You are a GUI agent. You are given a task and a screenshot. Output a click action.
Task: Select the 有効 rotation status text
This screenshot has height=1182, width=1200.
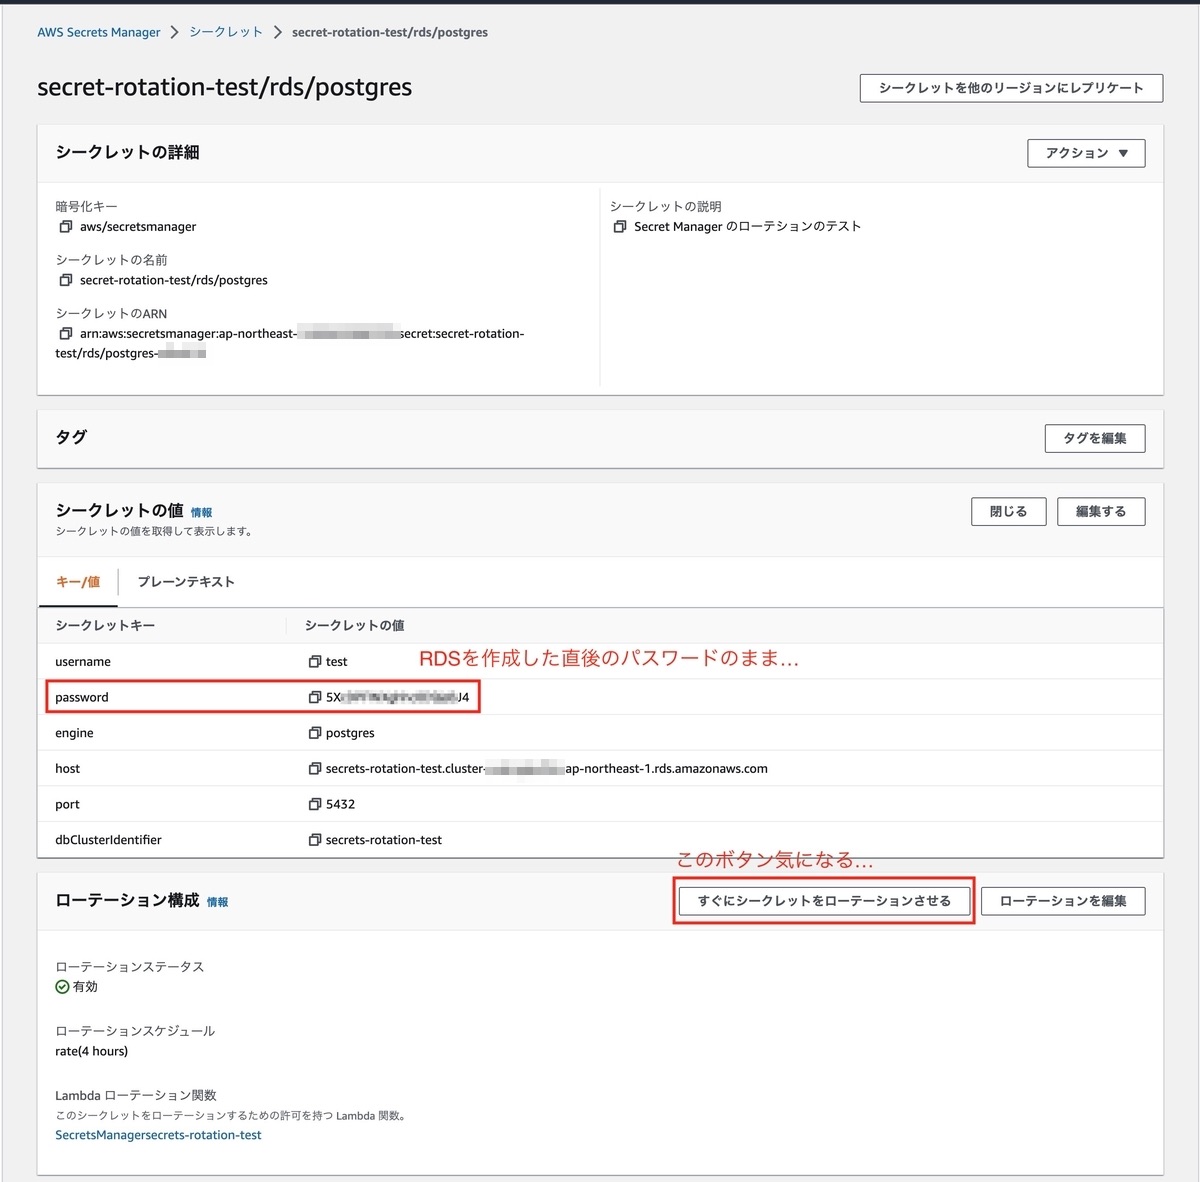85,987
